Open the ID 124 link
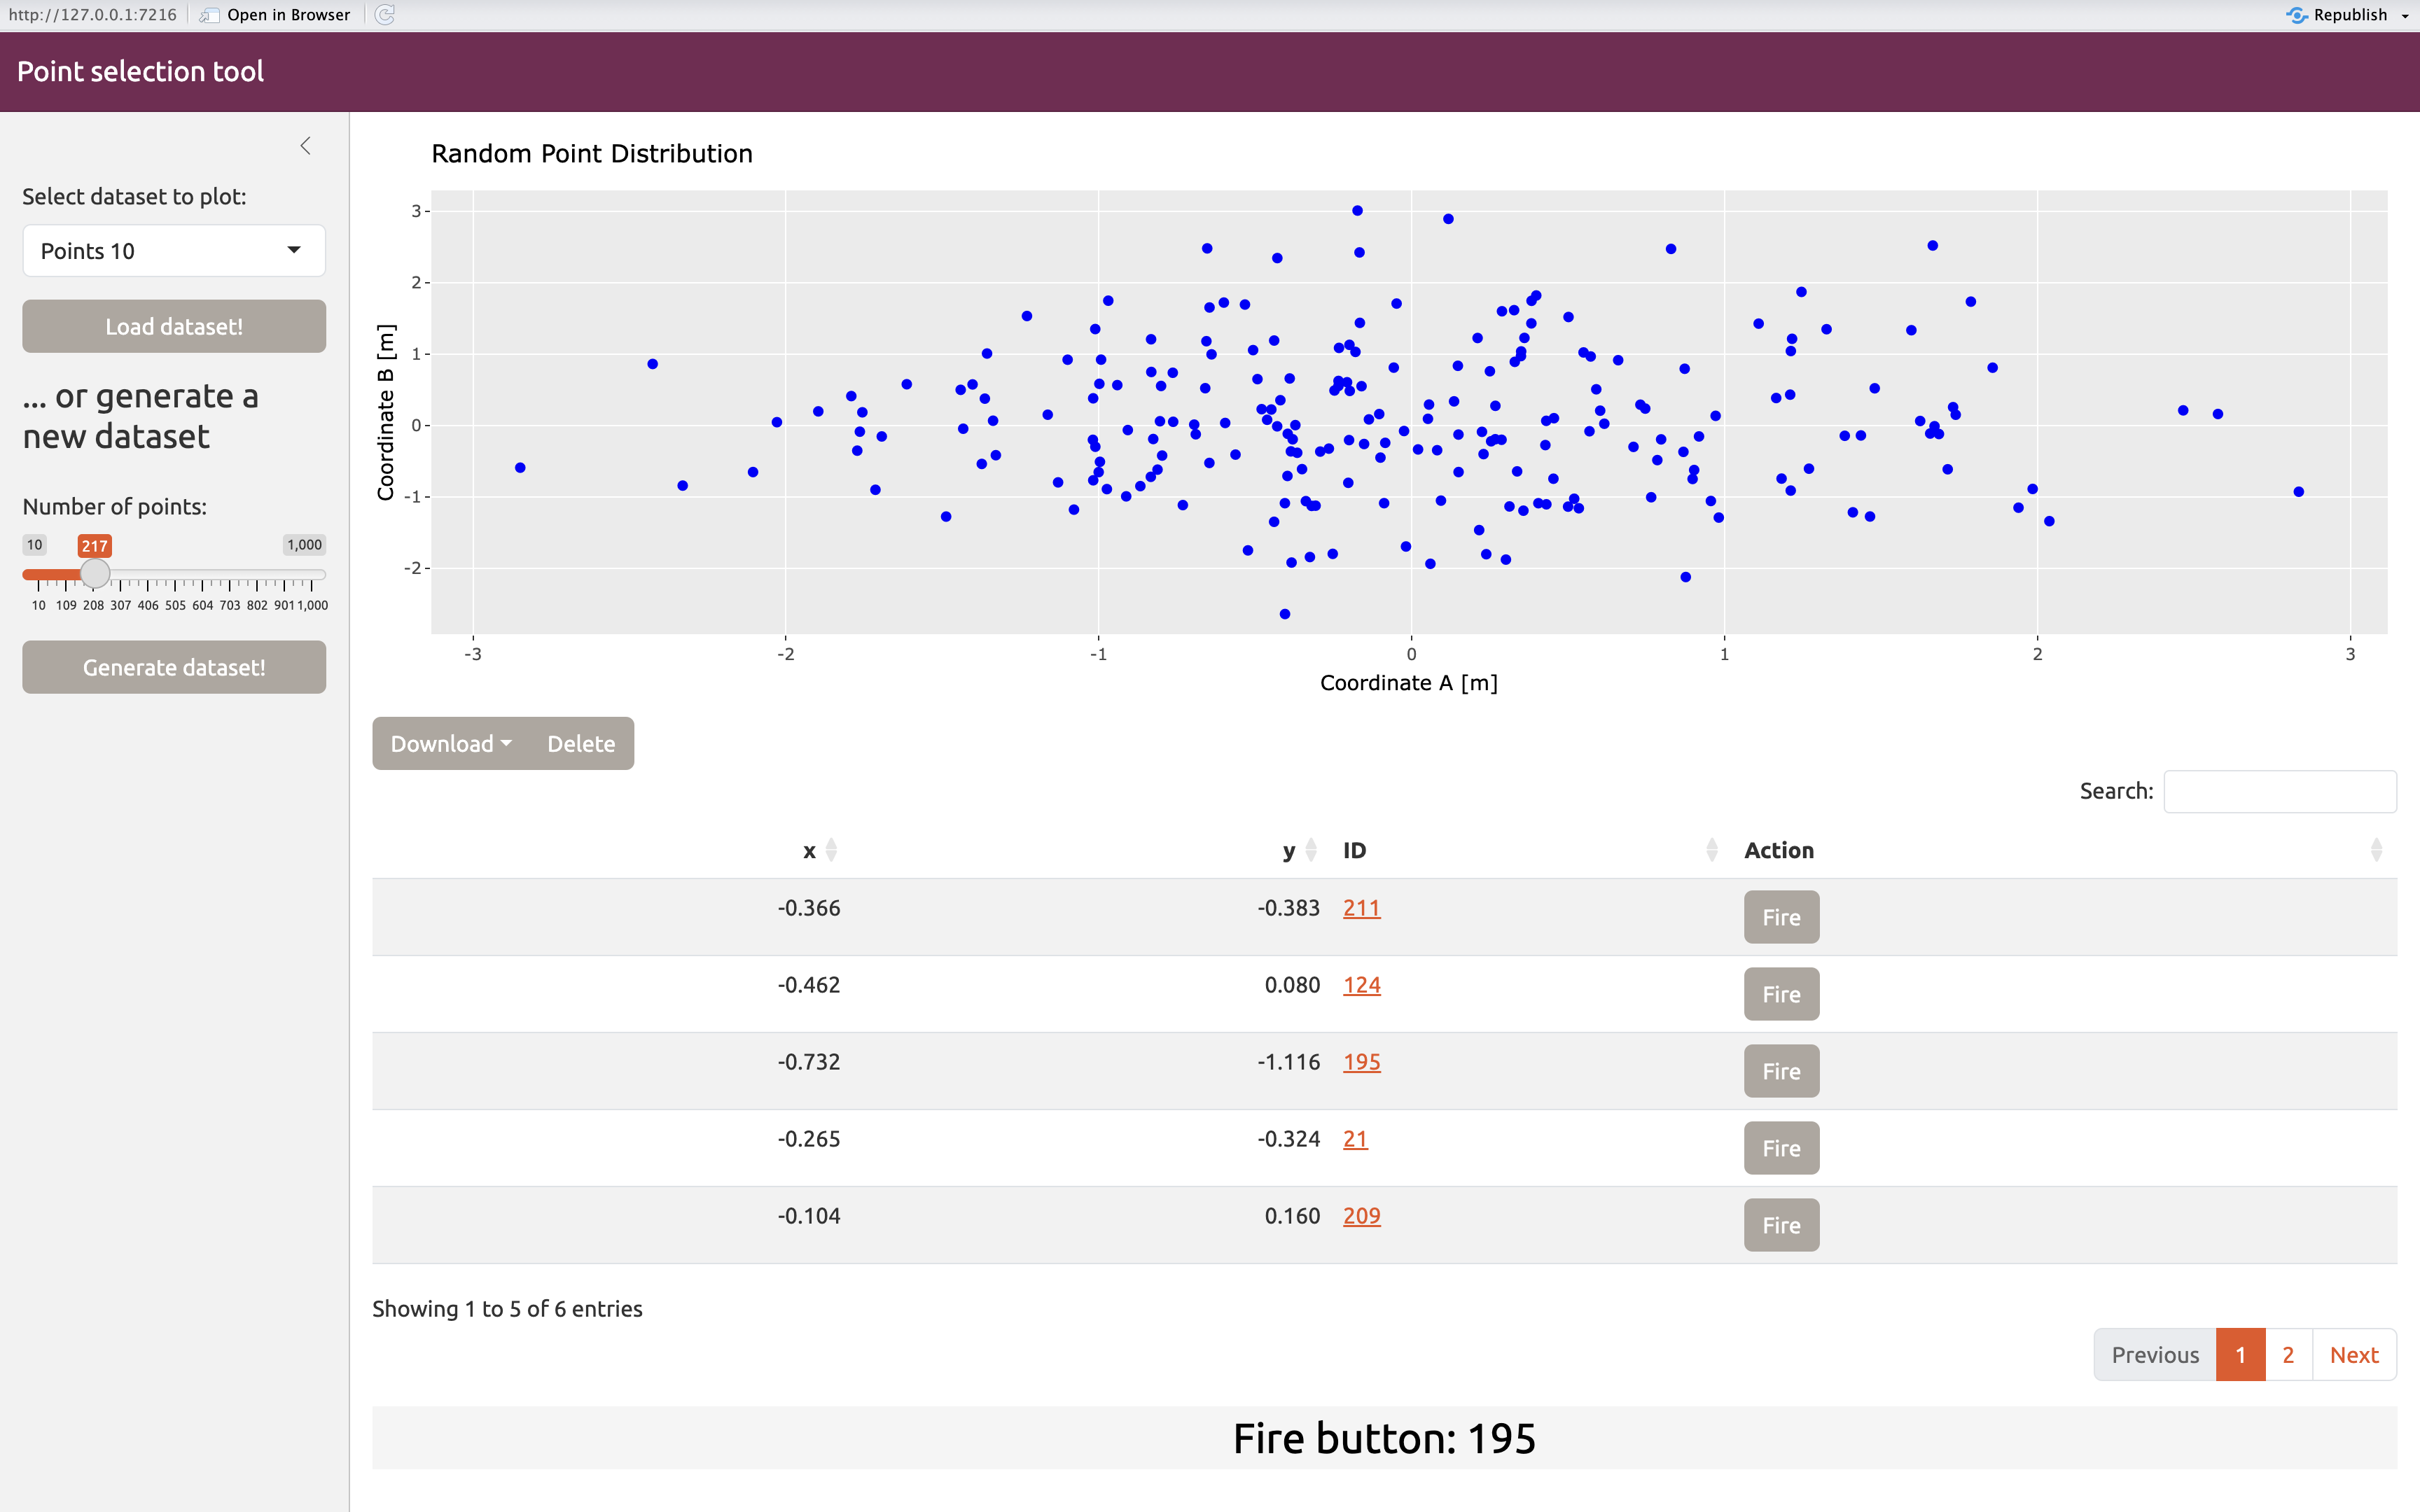This screenshot has width=2420, height=1512. pyautogui.click(x=1361, y=985)
